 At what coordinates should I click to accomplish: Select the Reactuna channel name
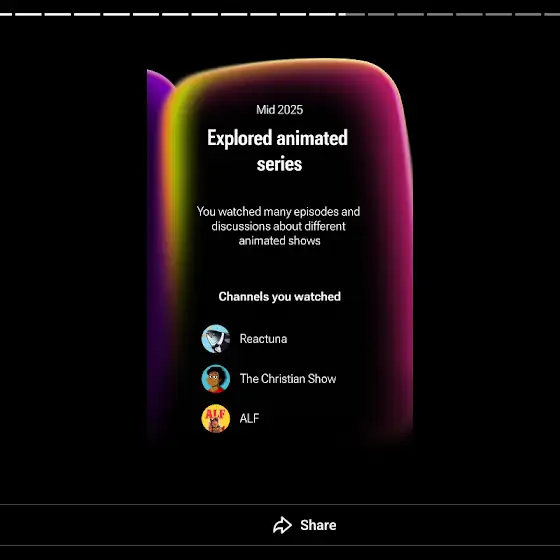coord(263,339)
